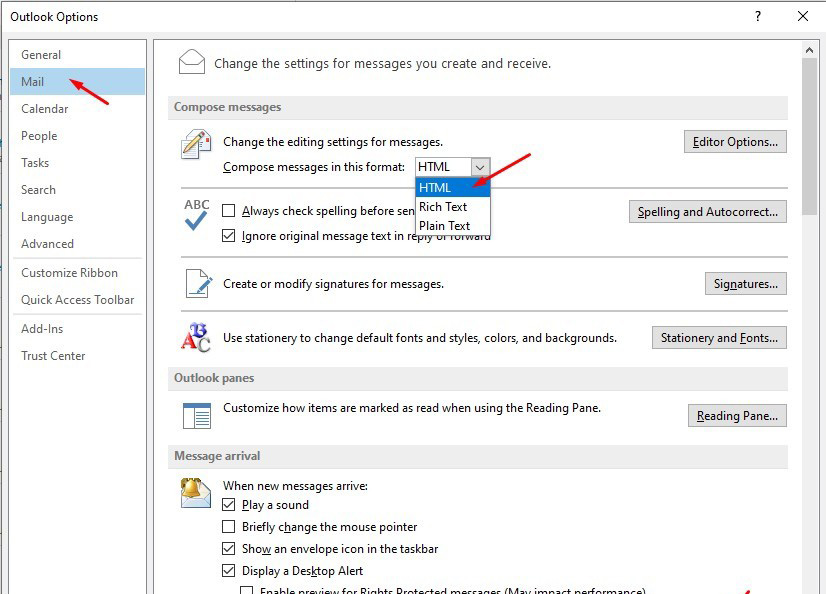Click the vertical scrollbar of the options pane
The height and width of the screenshot is (594, 826).
coord(809,300)
